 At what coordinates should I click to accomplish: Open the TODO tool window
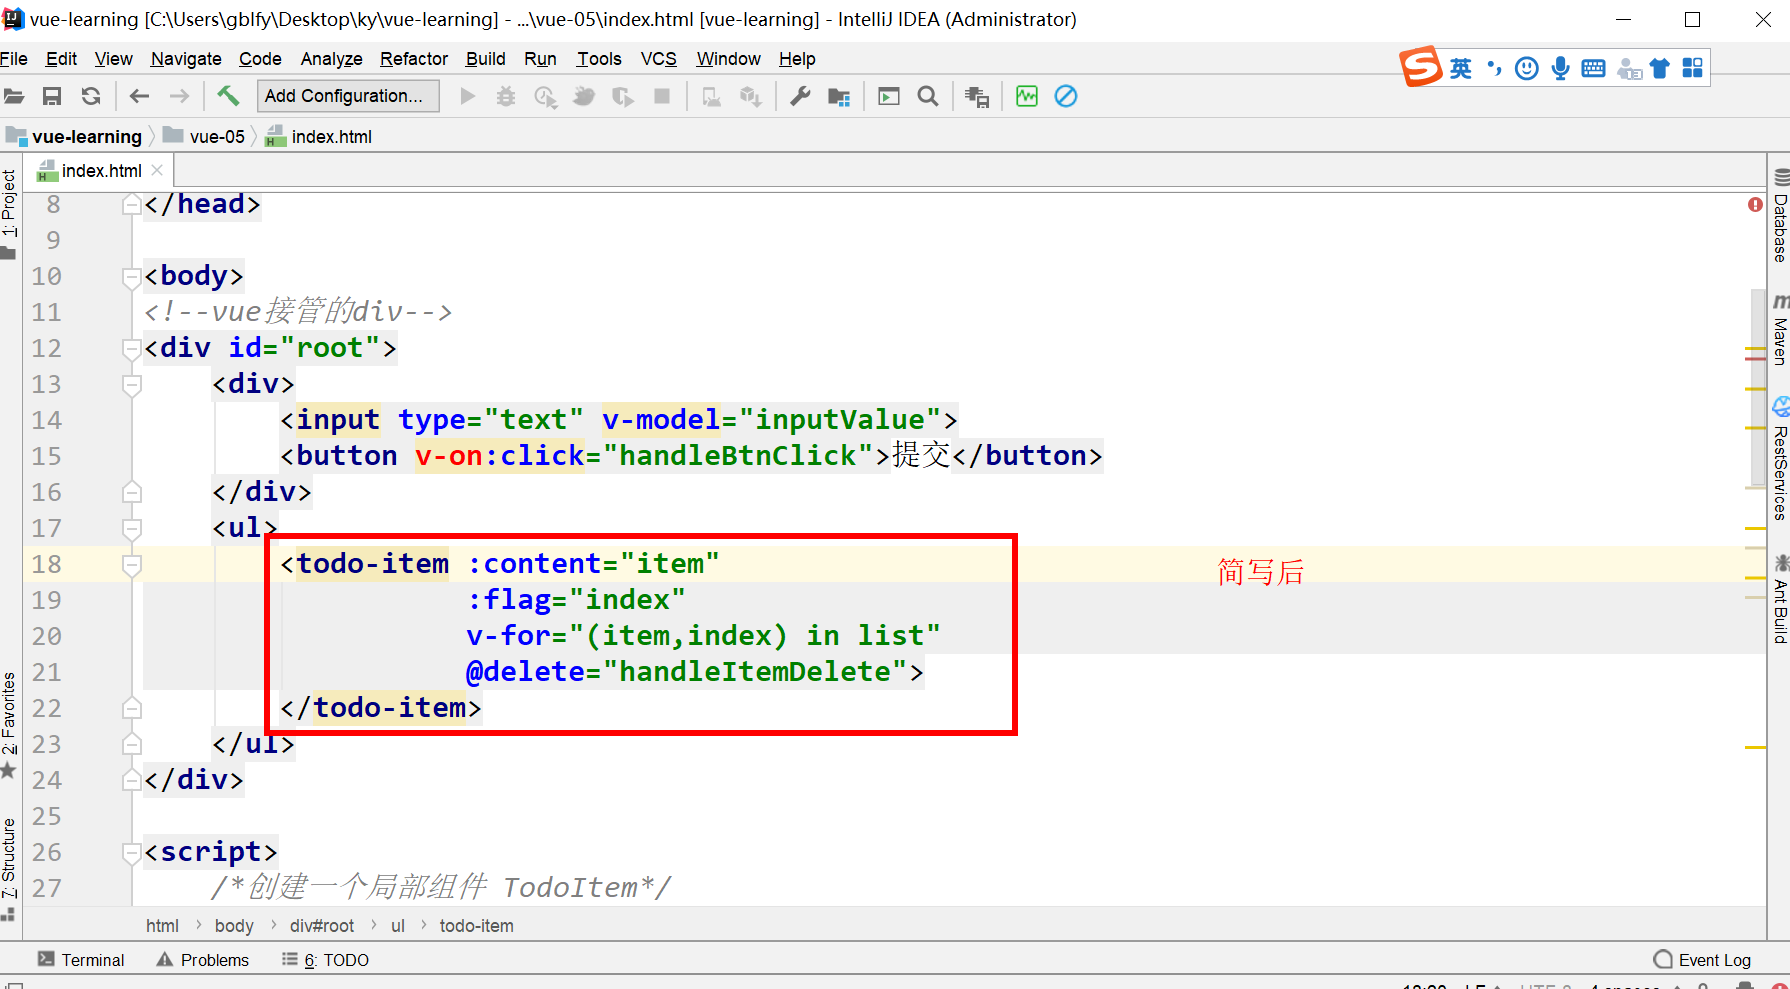tap(326, 960)
